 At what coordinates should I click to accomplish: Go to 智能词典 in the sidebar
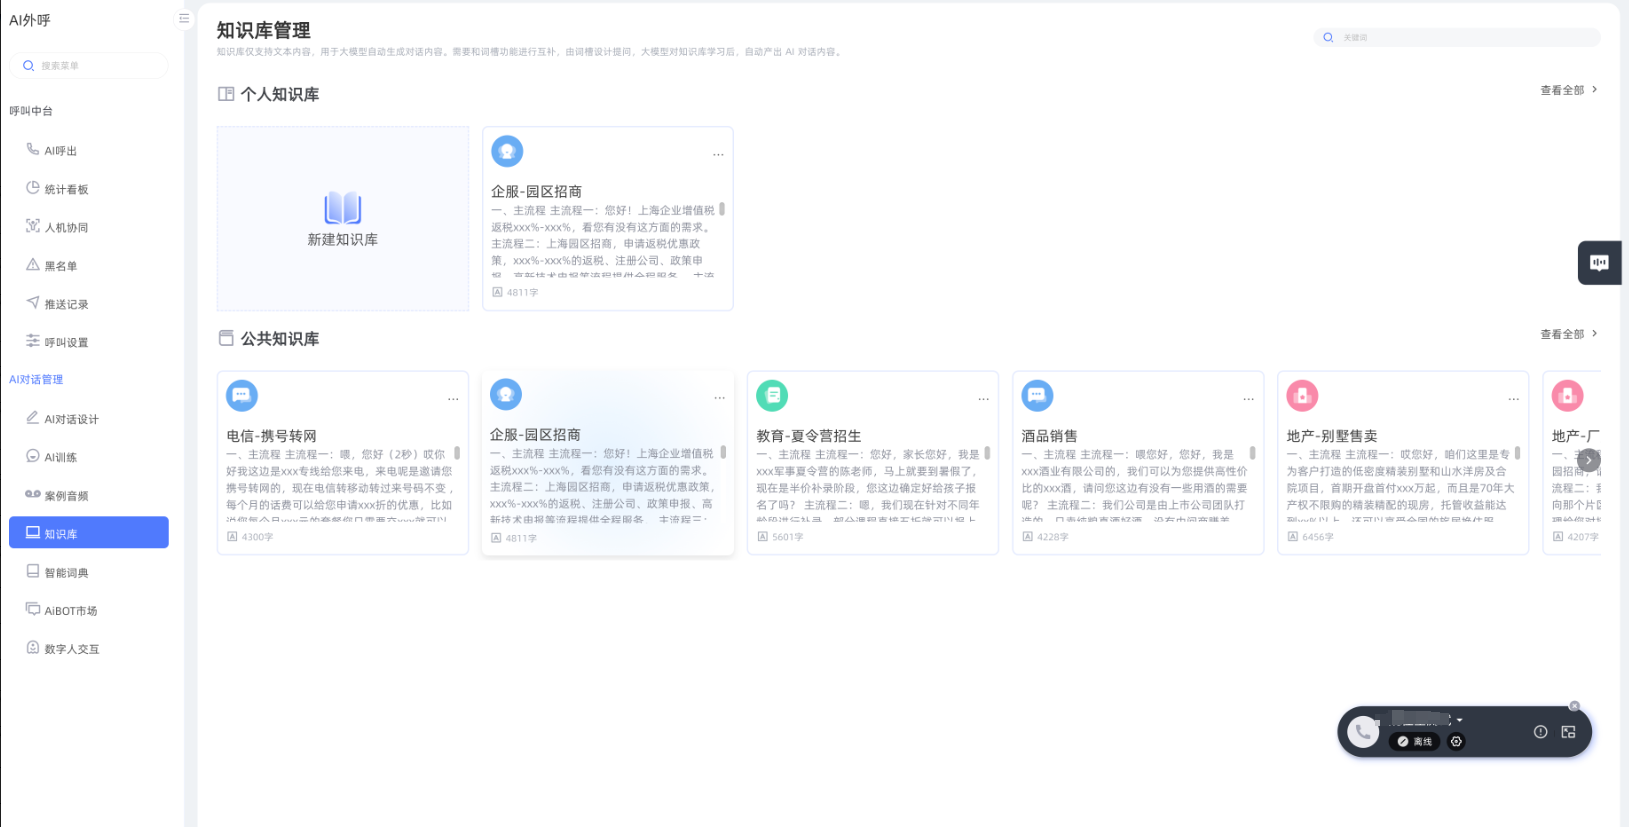(66, 573)
